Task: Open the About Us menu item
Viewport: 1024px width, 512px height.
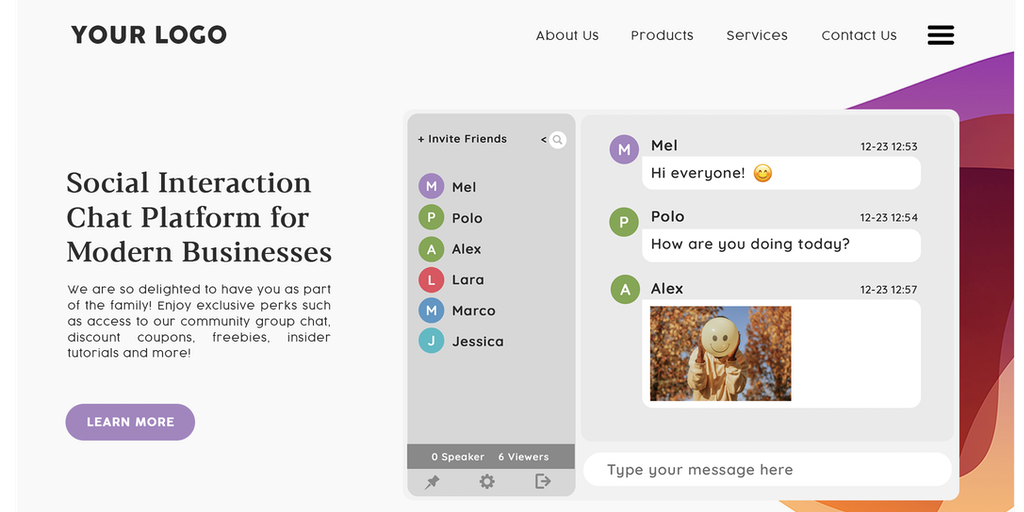Action: pos(567,35)
